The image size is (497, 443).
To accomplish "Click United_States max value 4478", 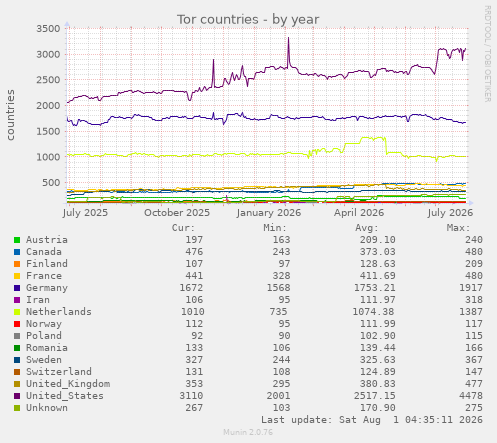I will [471, 396].
